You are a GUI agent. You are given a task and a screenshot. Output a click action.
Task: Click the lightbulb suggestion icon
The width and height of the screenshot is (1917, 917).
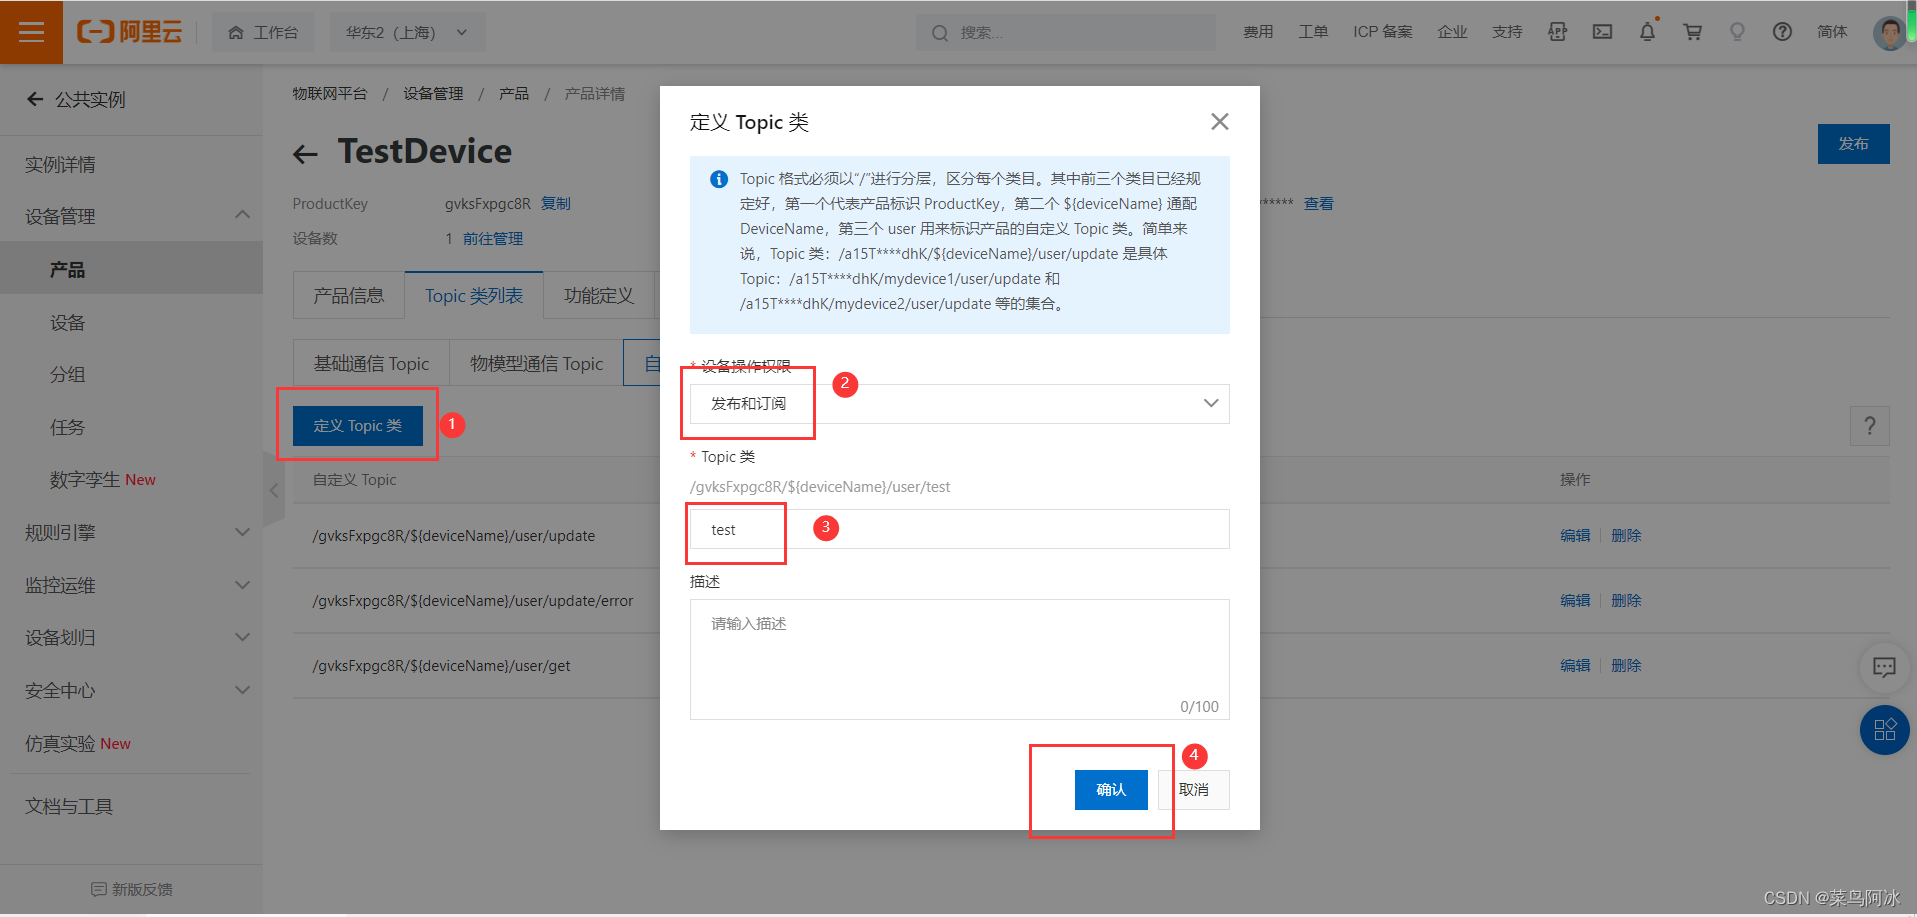1737,31
